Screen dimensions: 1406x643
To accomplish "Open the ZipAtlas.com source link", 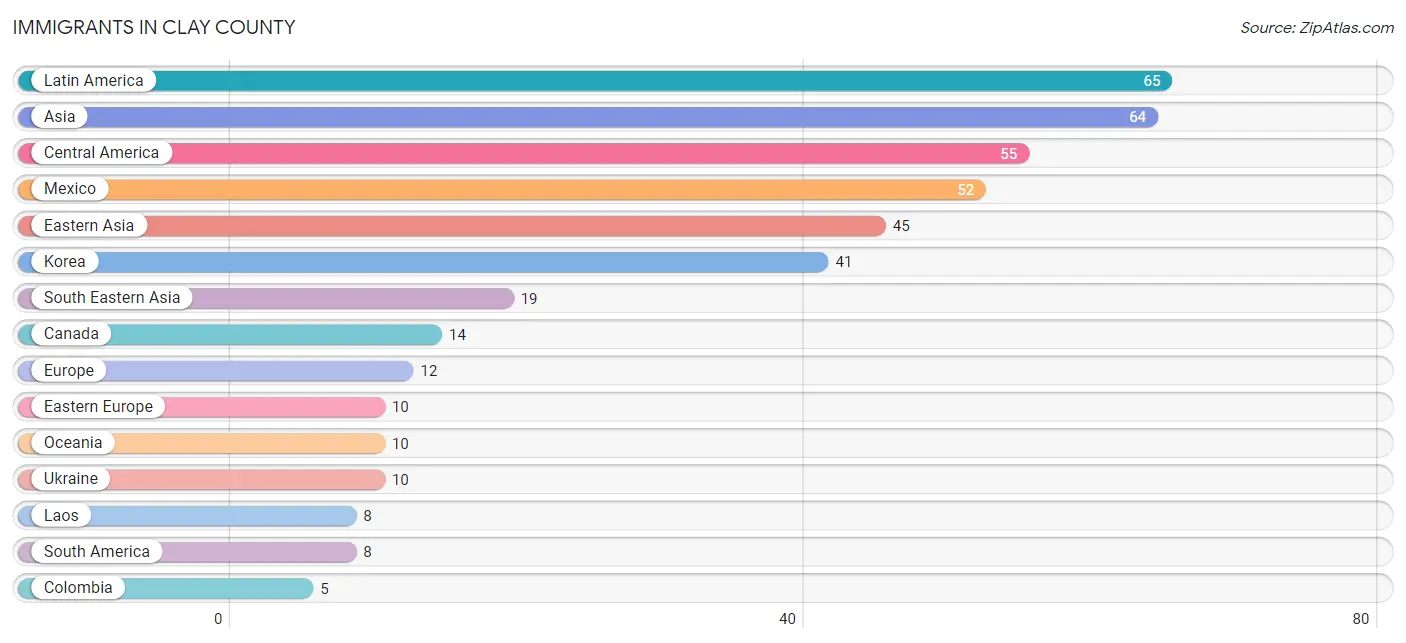I will coord(1317,27).
